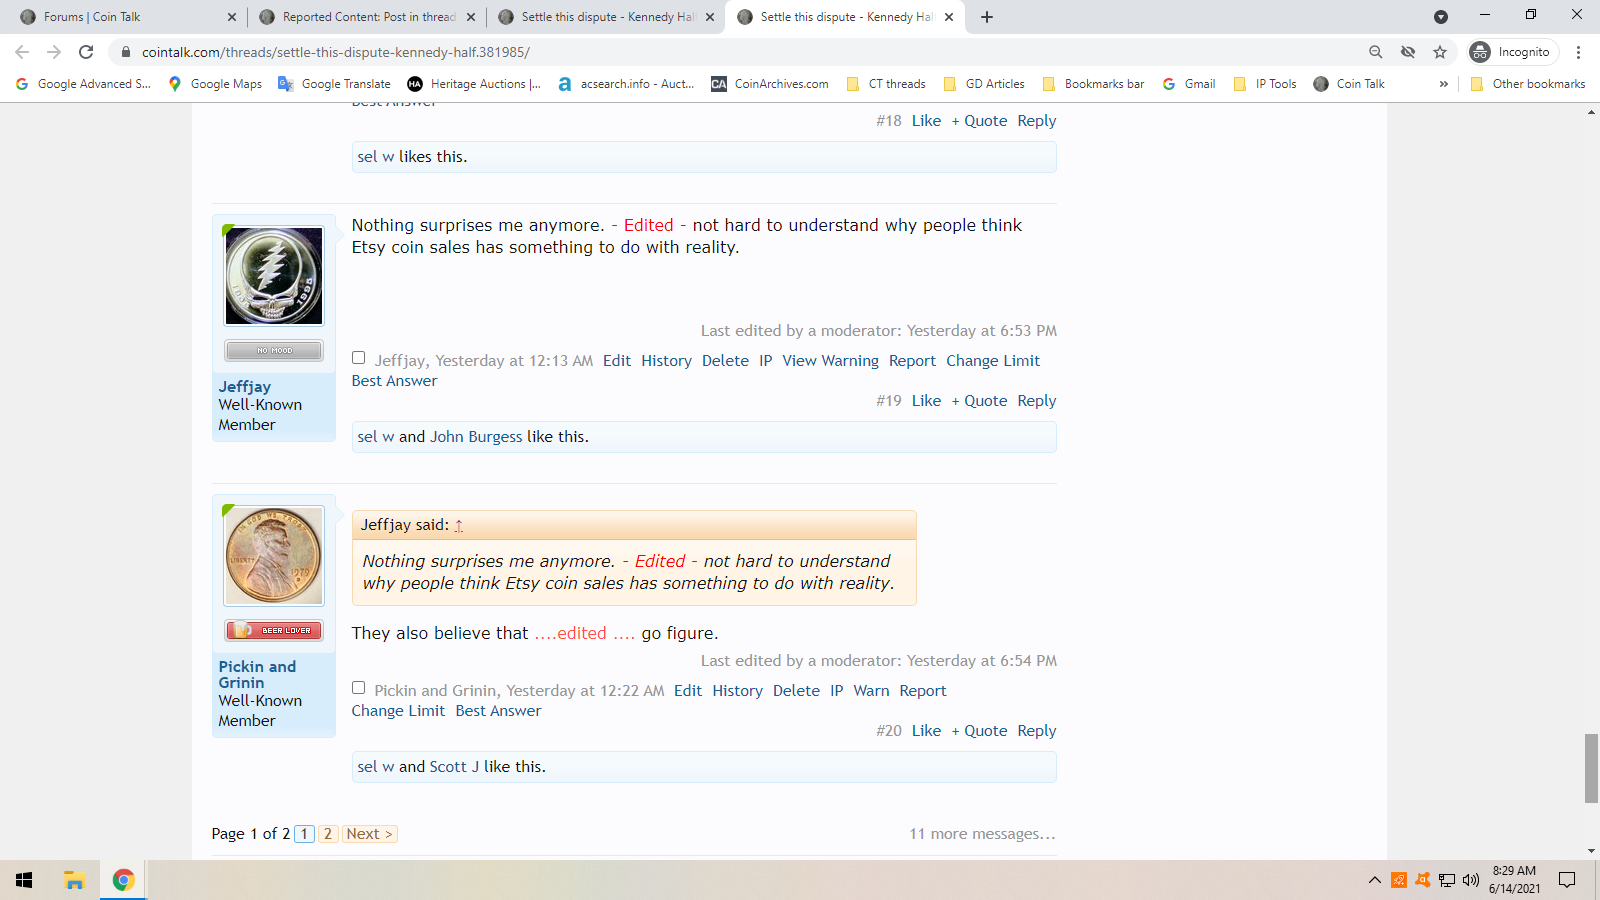This screenshot has width=1600, height=900.
Task: Open the browser zoom magnifier icon
Action: 1376,52
